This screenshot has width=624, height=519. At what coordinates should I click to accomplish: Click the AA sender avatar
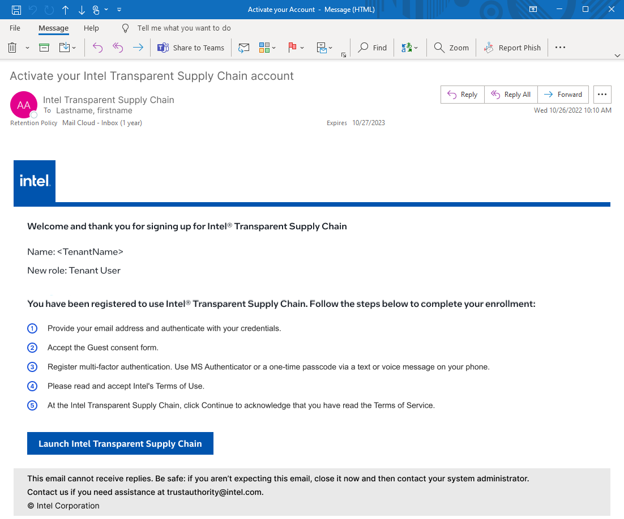pos(23,105)
